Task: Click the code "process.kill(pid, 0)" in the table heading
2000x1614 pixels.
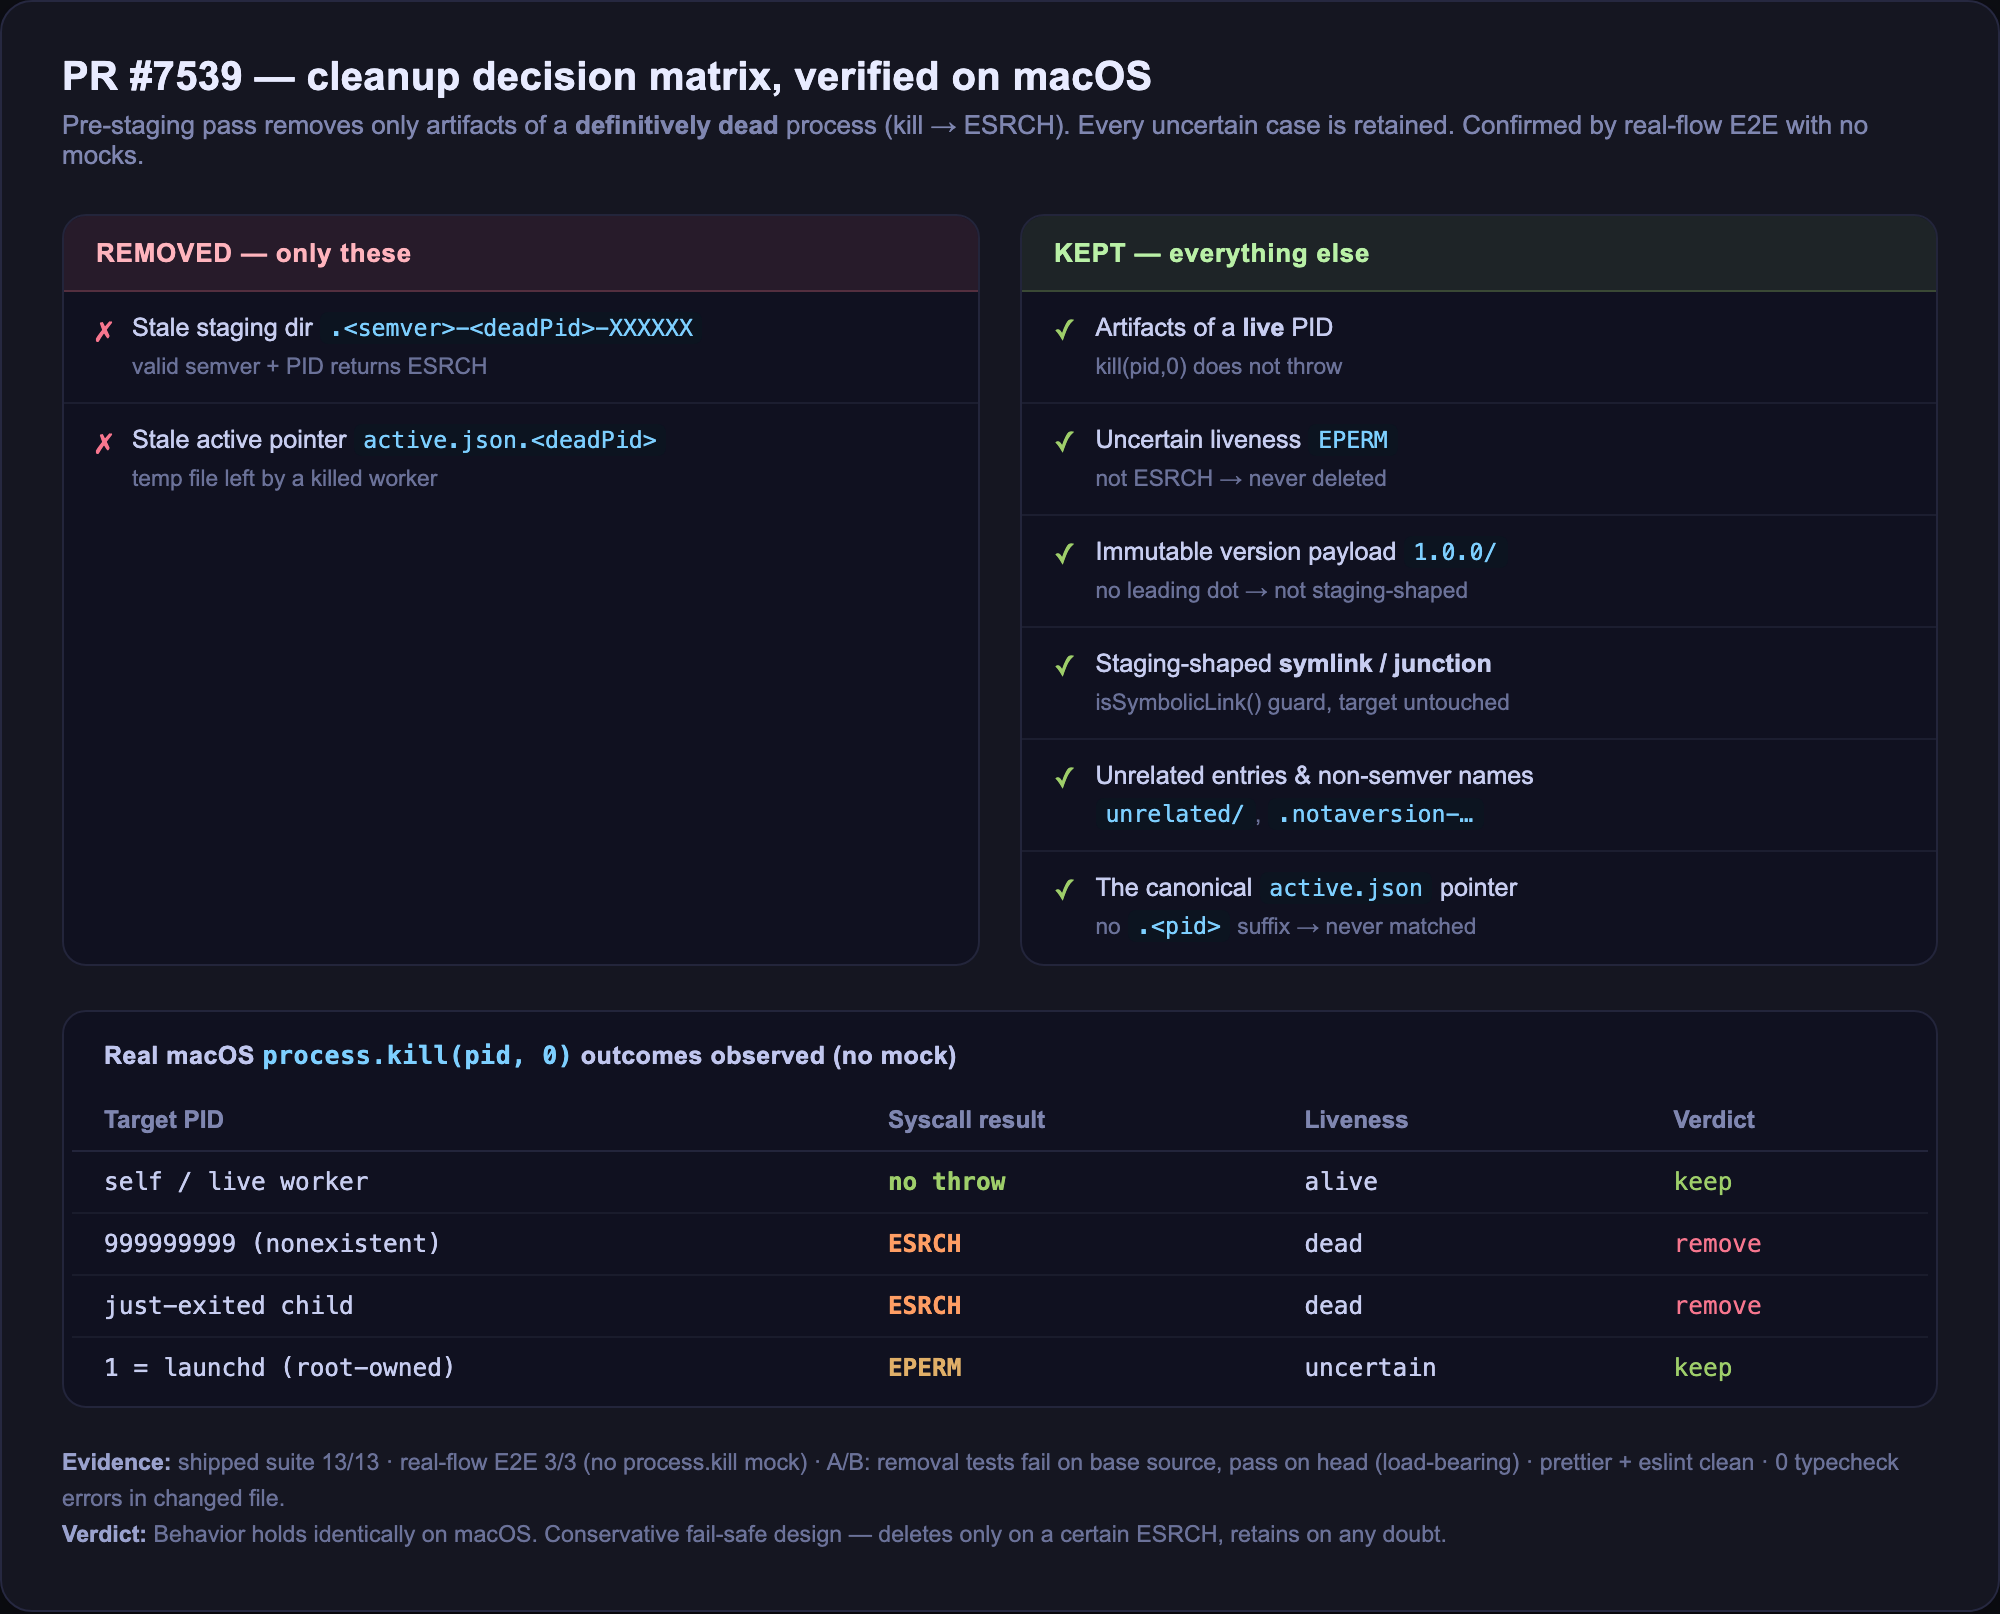Action: tap(417, 1056)
